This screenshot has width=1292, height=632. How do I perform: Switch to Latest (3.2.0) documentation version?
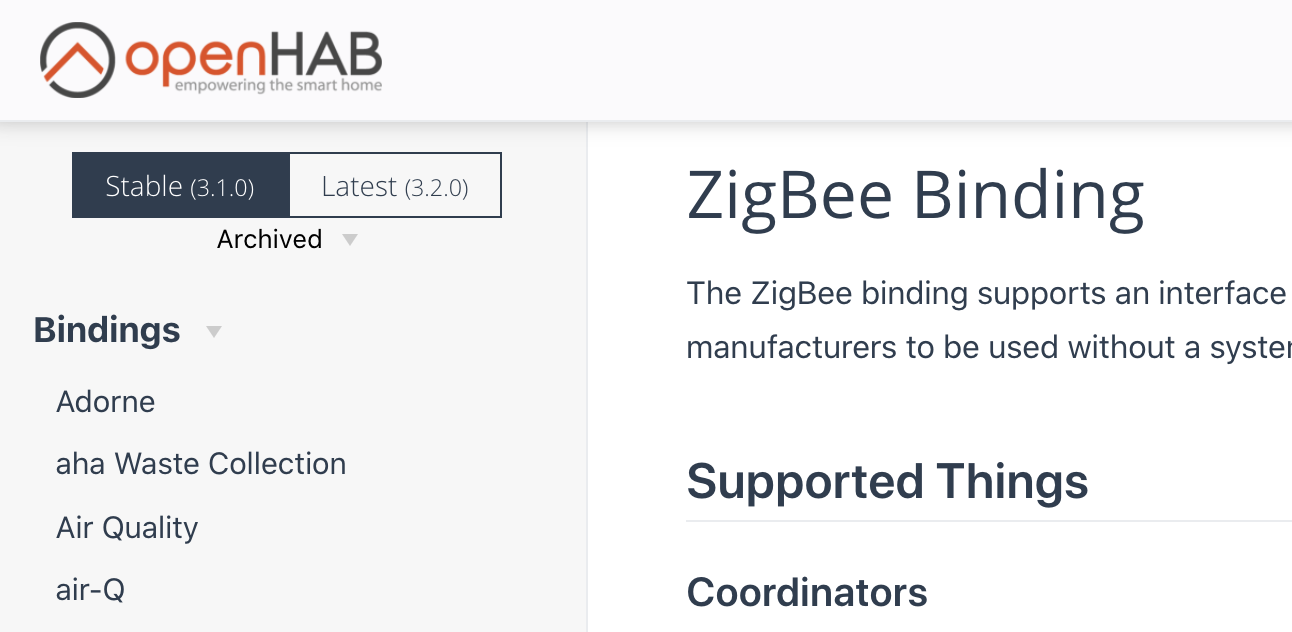click(x=395, y=186)
